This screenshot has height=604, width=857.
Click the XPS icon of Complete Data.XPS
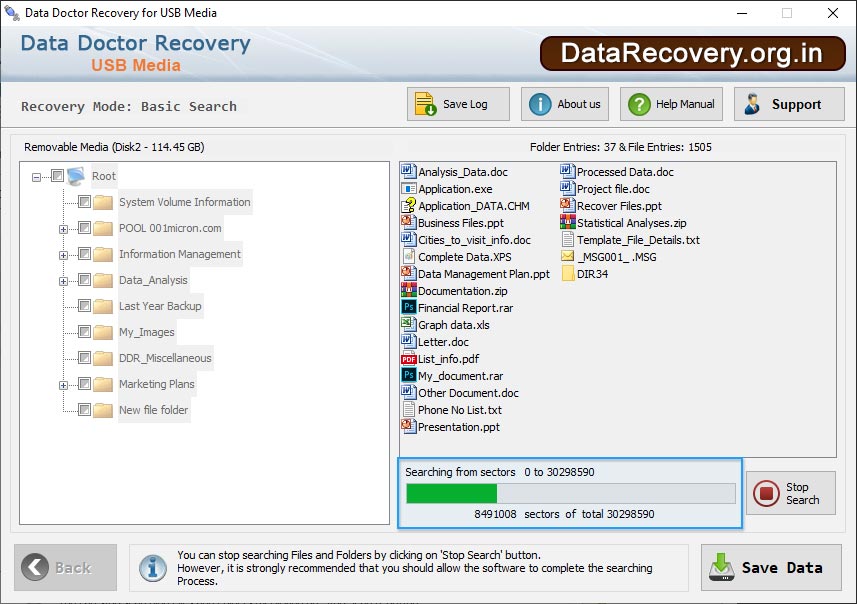[x=408, y=256]
